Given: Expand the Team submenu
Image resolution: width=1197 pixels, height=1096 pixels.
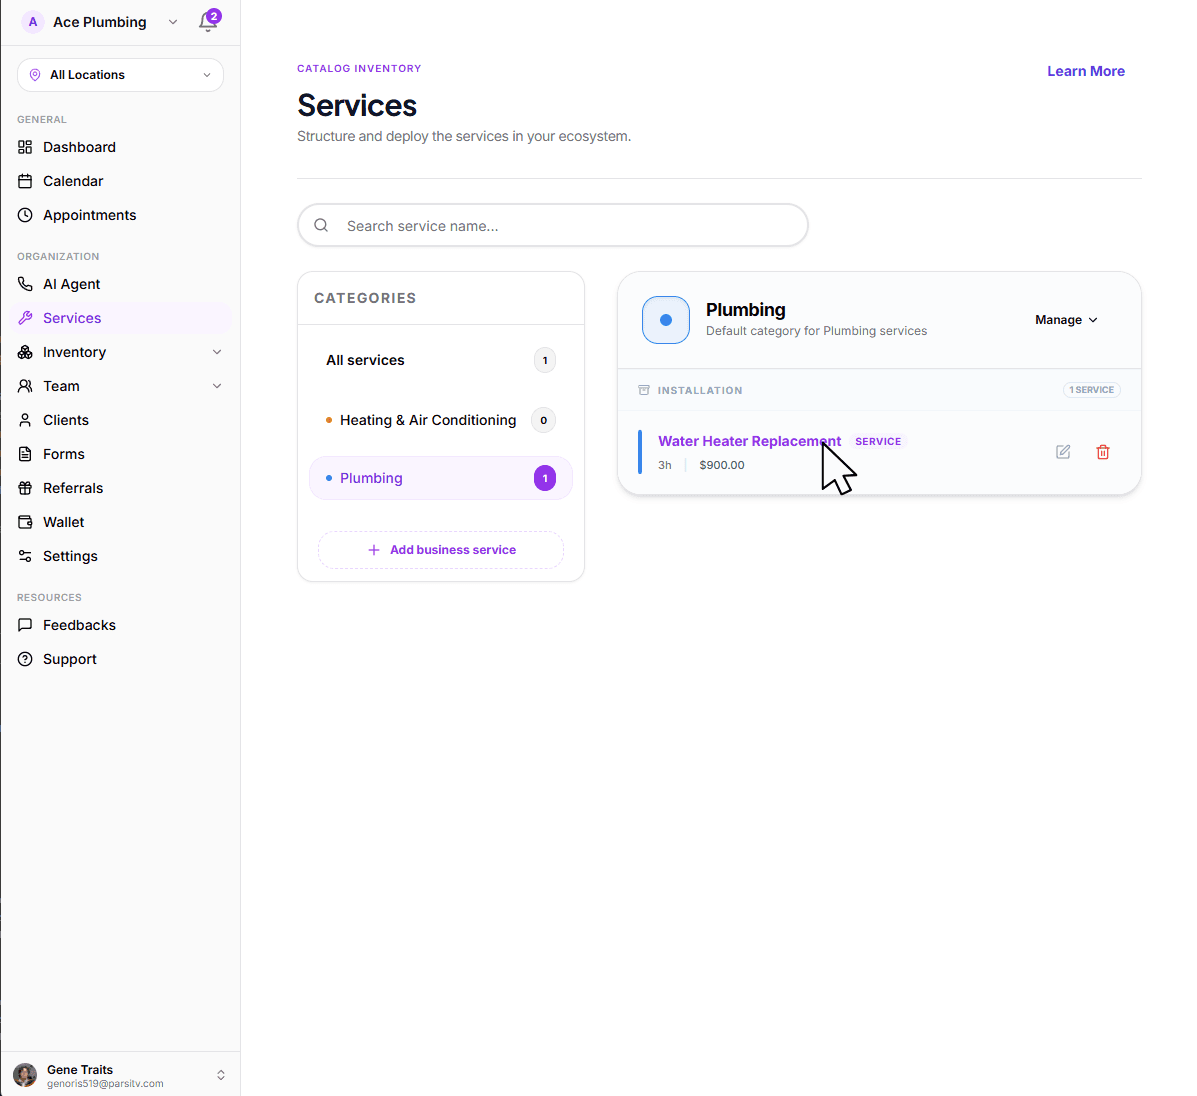Looking at the screenshot, I should (217, 386).
